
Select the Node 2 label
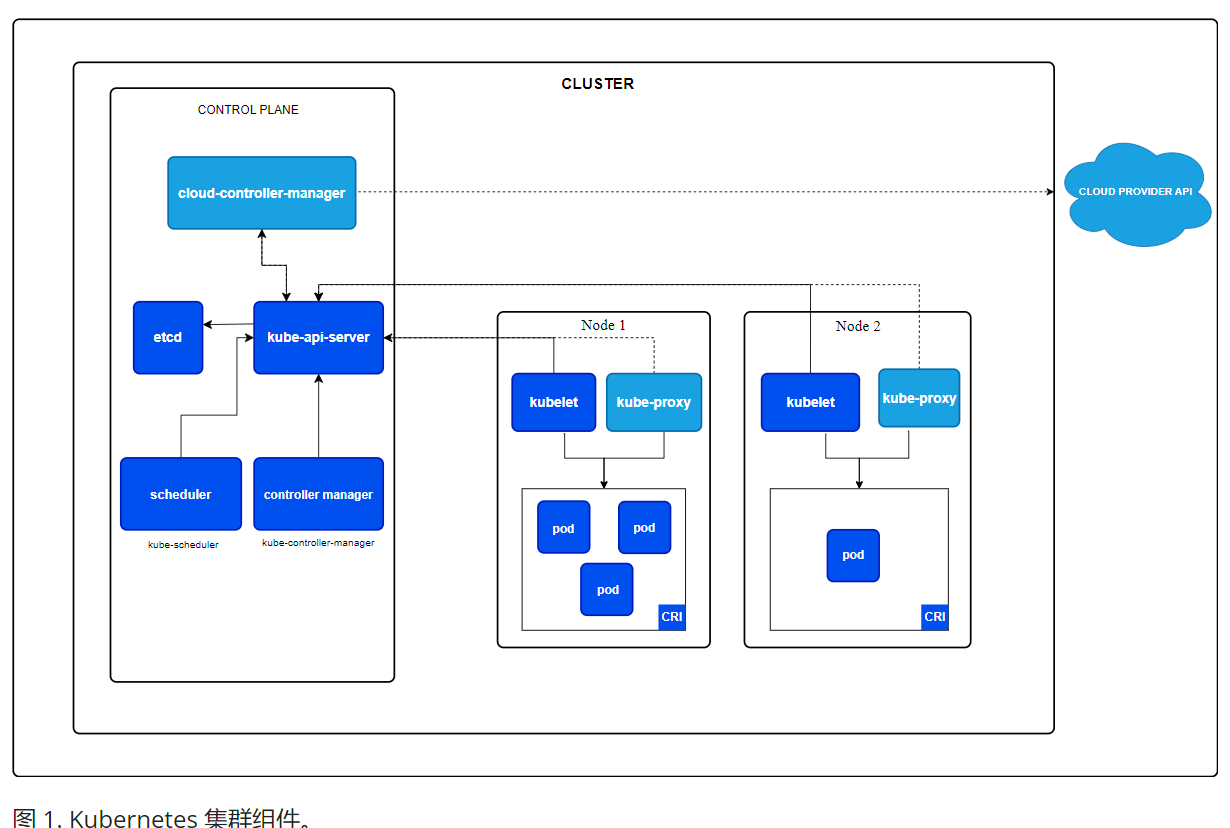point(858,326)
